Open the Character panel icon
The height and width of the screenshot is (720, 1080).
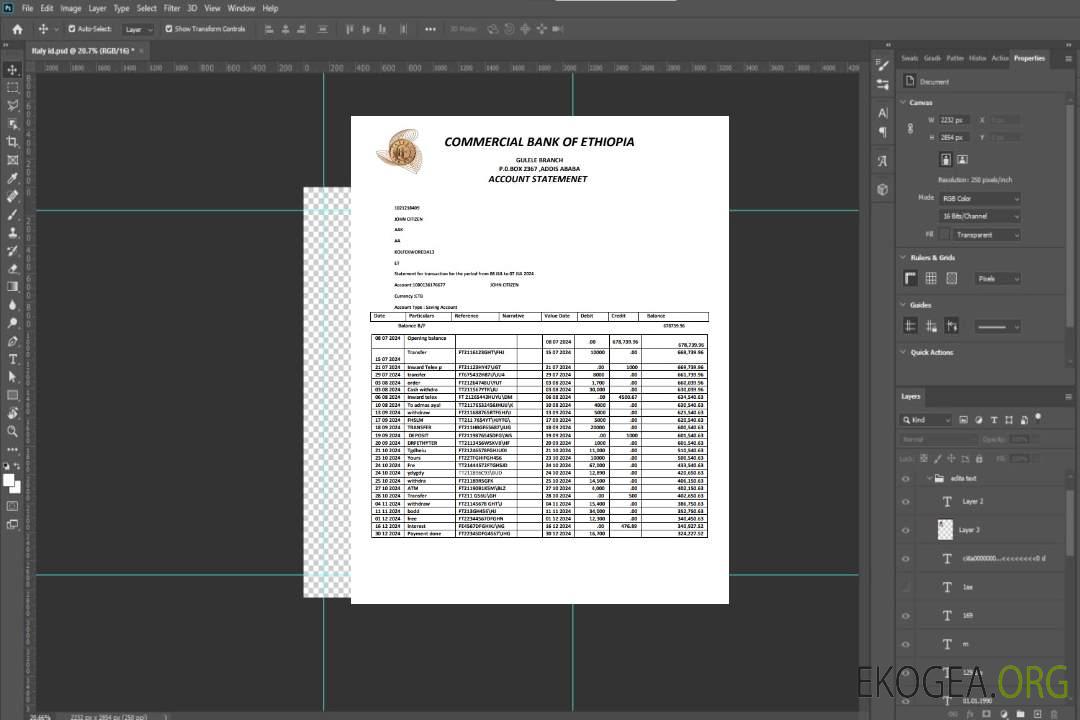[883, 113]
